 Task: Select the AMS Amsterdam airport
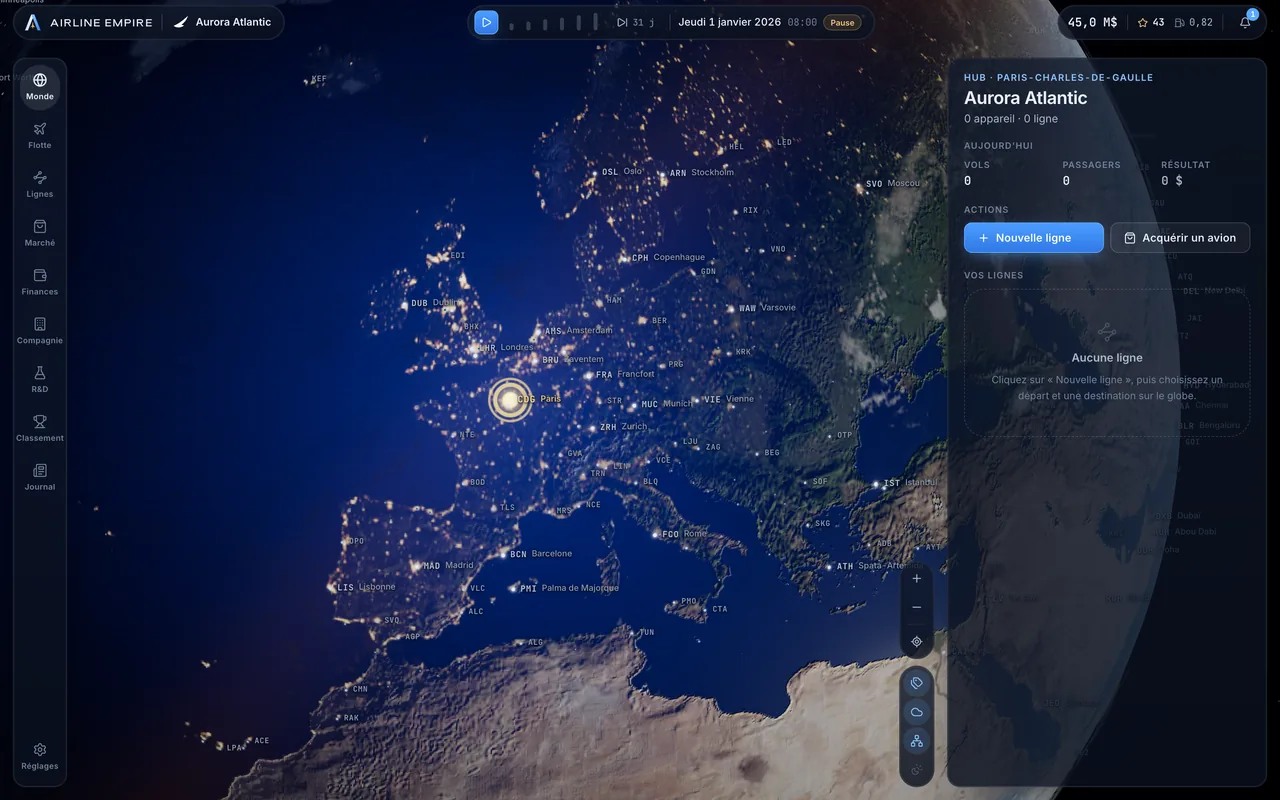[573, 331]
